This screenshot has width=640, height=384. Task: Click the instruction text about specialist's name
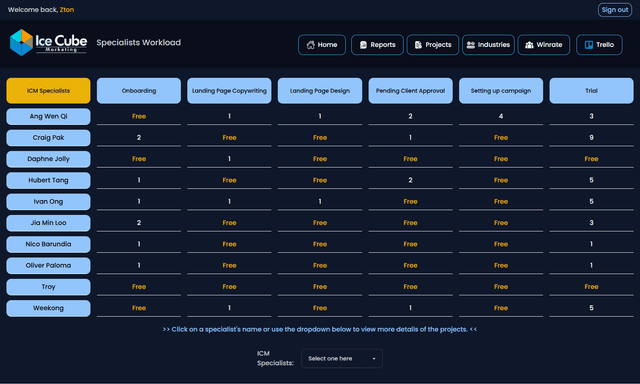coord(320,329)
